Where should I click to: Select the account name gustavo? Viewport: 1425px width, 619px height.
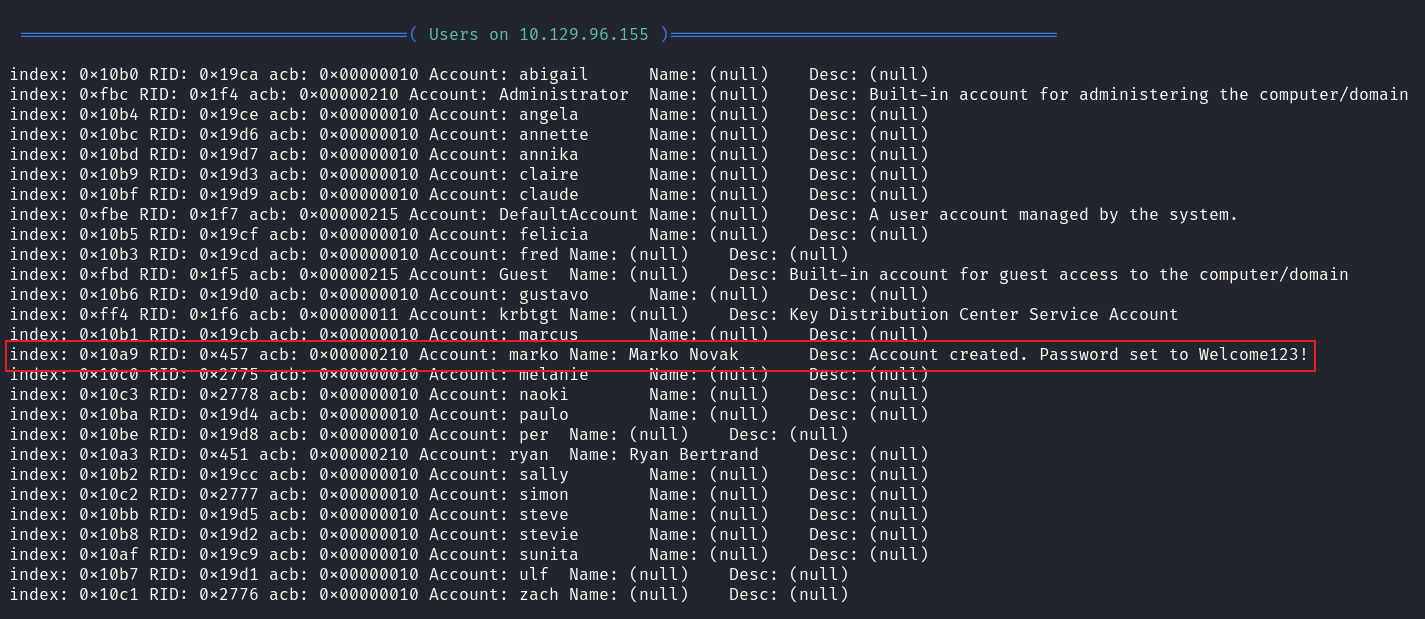click(x=554, y=294)
